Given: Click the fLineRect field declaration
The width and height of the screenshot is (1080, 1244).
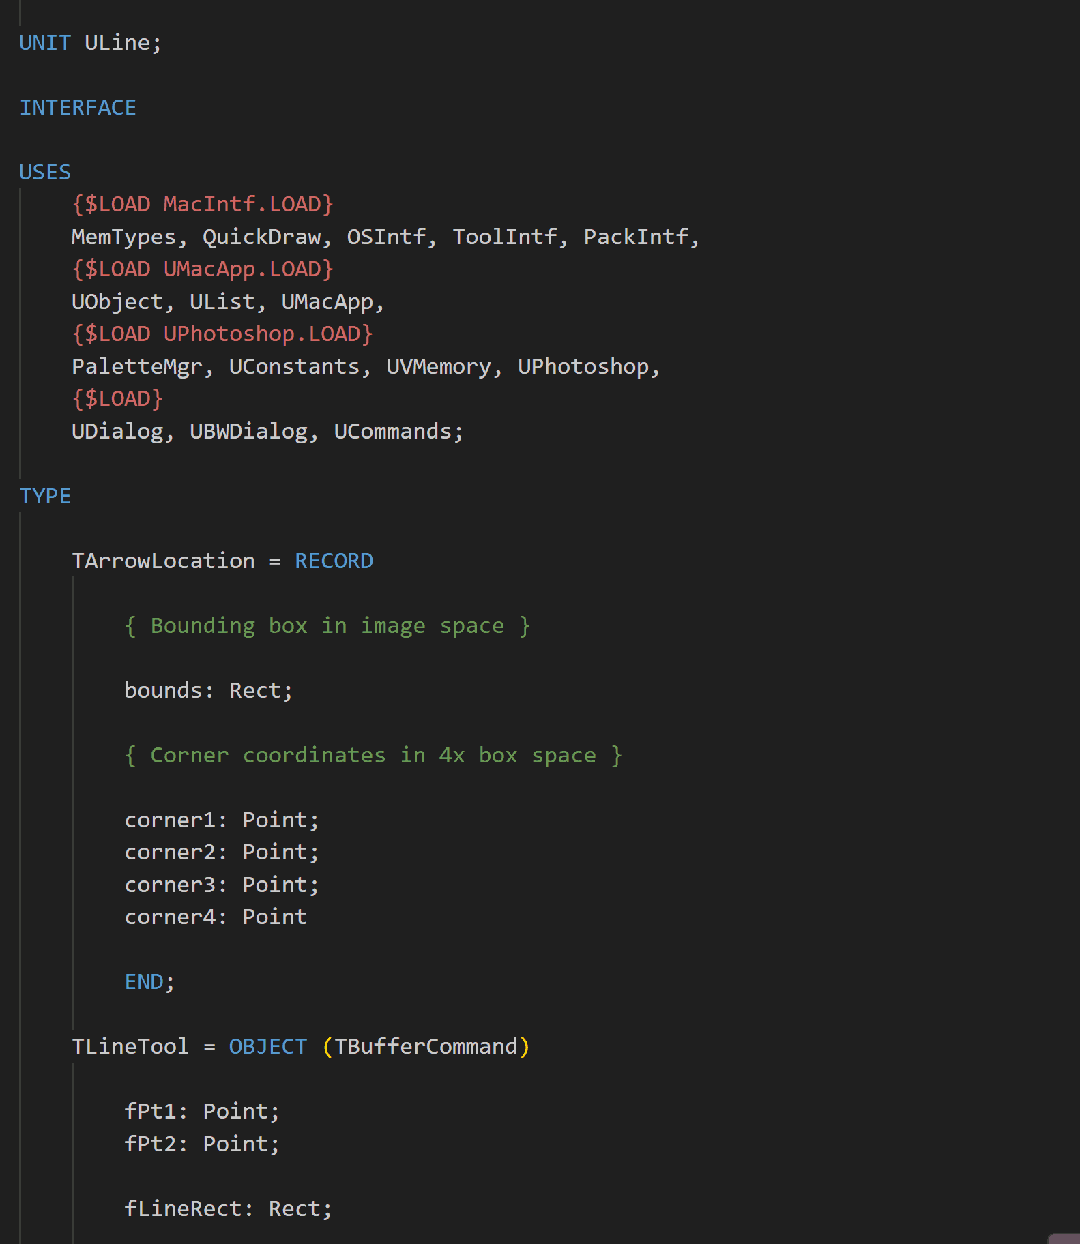Looking at the screenshot, I should click(228, 1209).
